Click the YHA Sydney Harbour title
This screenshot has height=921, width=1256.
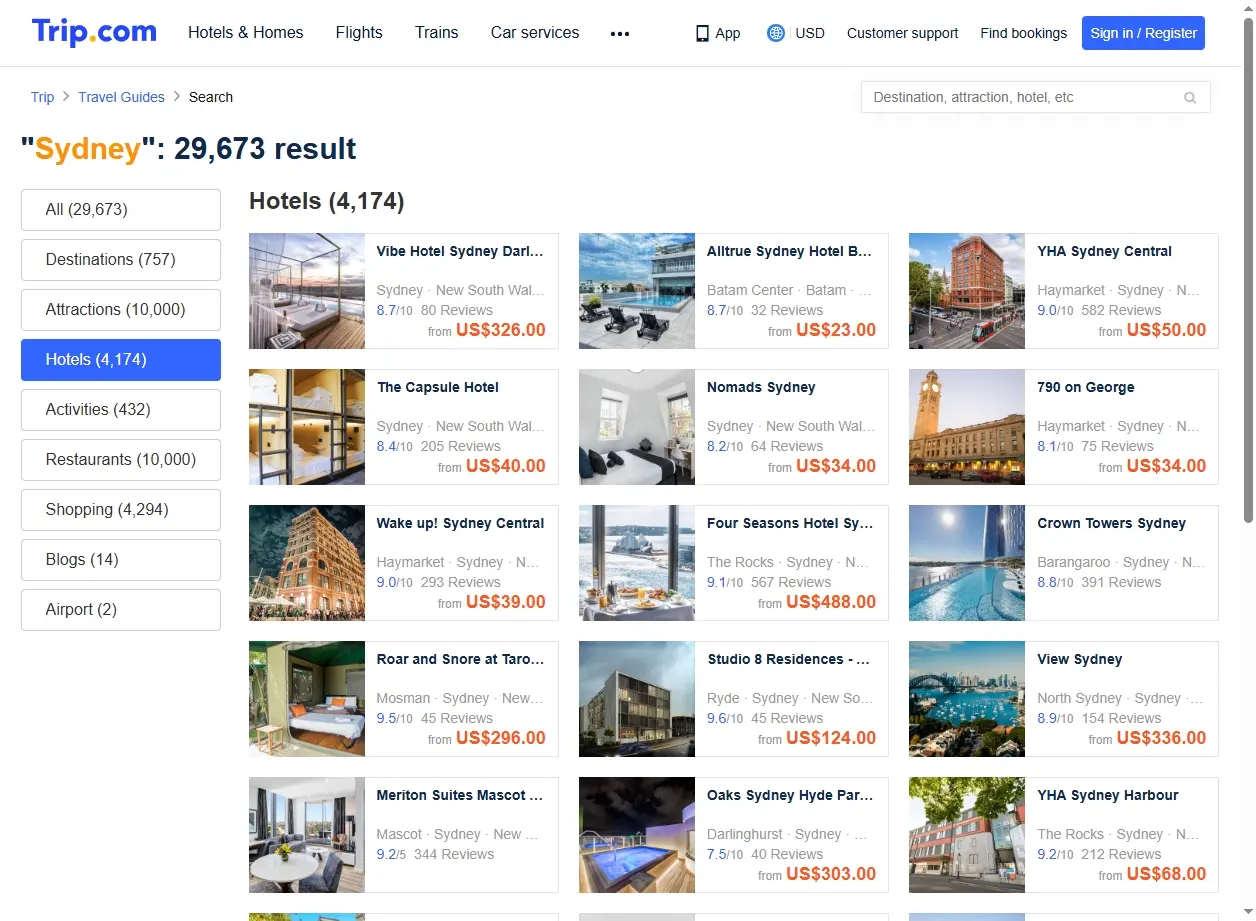coord(1108,796)
